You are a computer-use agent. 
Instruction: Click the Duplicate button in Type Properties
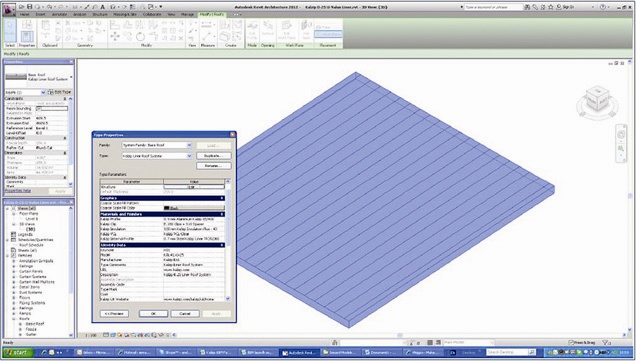pos(214,156)
